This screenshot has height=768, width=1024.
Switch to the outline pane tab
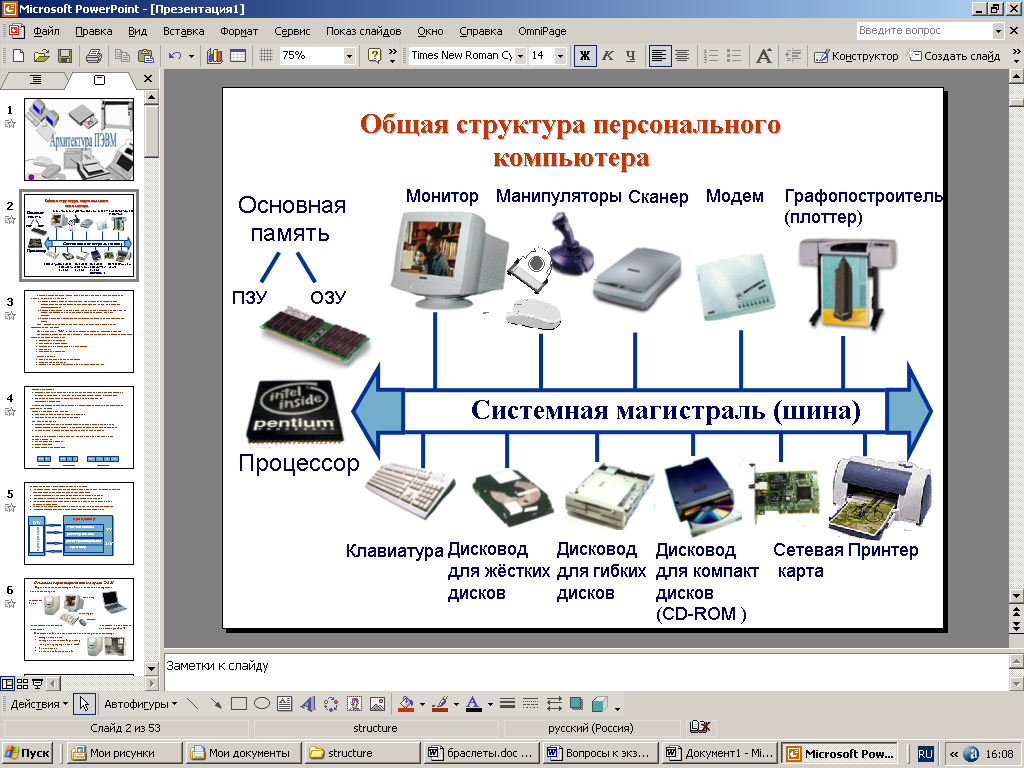click(35, 80)
